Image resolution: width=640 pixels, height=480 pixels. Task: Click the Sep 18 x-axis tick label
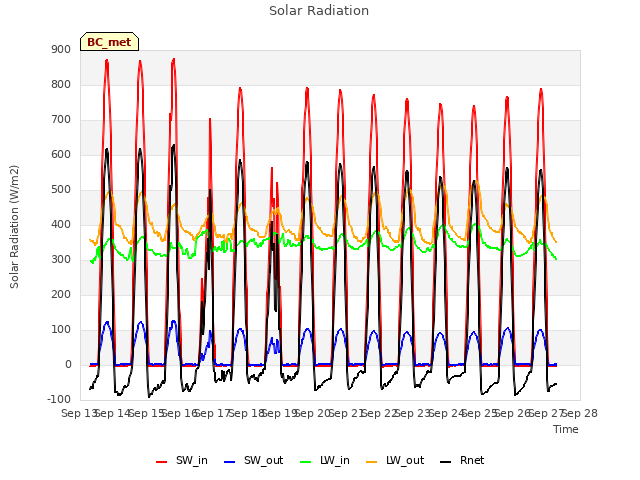(246, 414)
